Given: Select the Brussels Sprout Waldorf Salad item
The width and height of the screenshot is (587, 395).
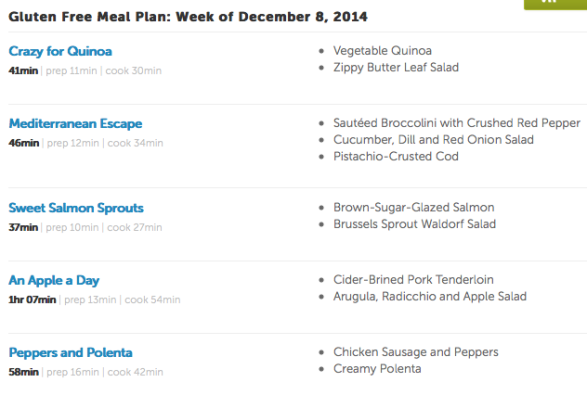Looking at the screenshot, I should click(x=414, y=224).
